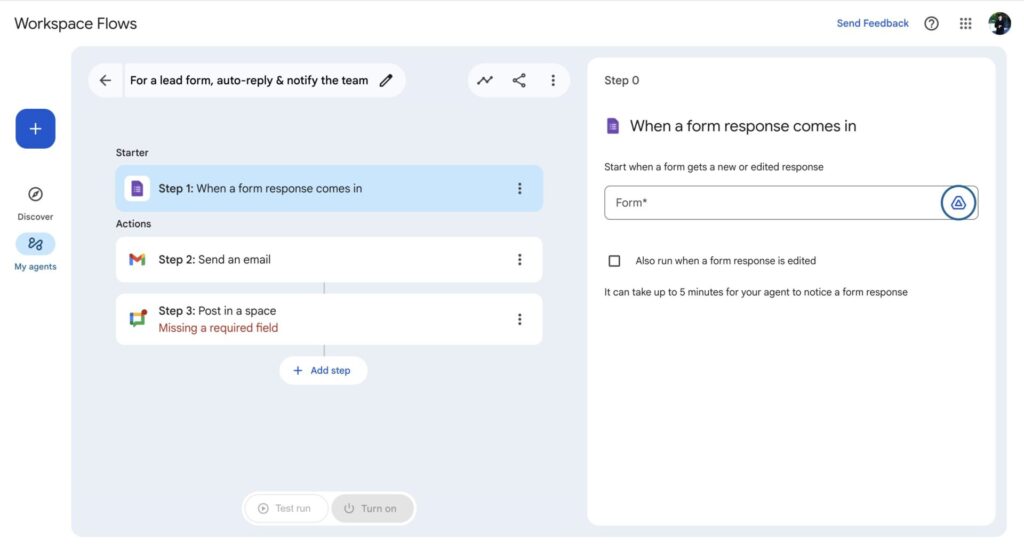Open Discover from the sidebar
The image size is (1024, 554).
tap(35, 203)
